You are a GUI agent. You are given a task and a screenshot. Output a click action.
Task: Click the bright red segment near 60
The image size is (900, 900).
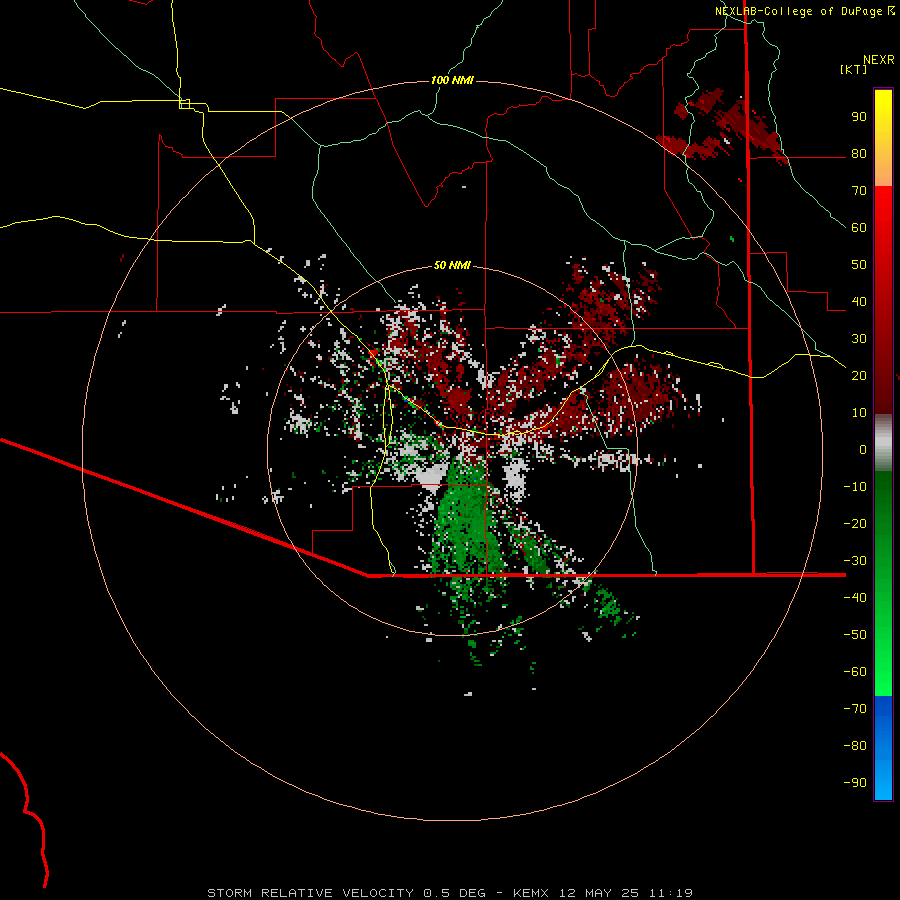pos(883,227)
